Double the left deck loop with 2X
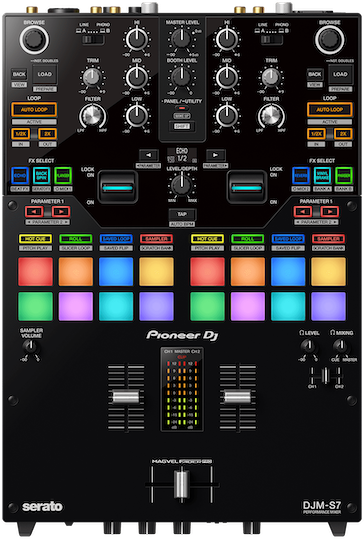 (x=47, y=134)
